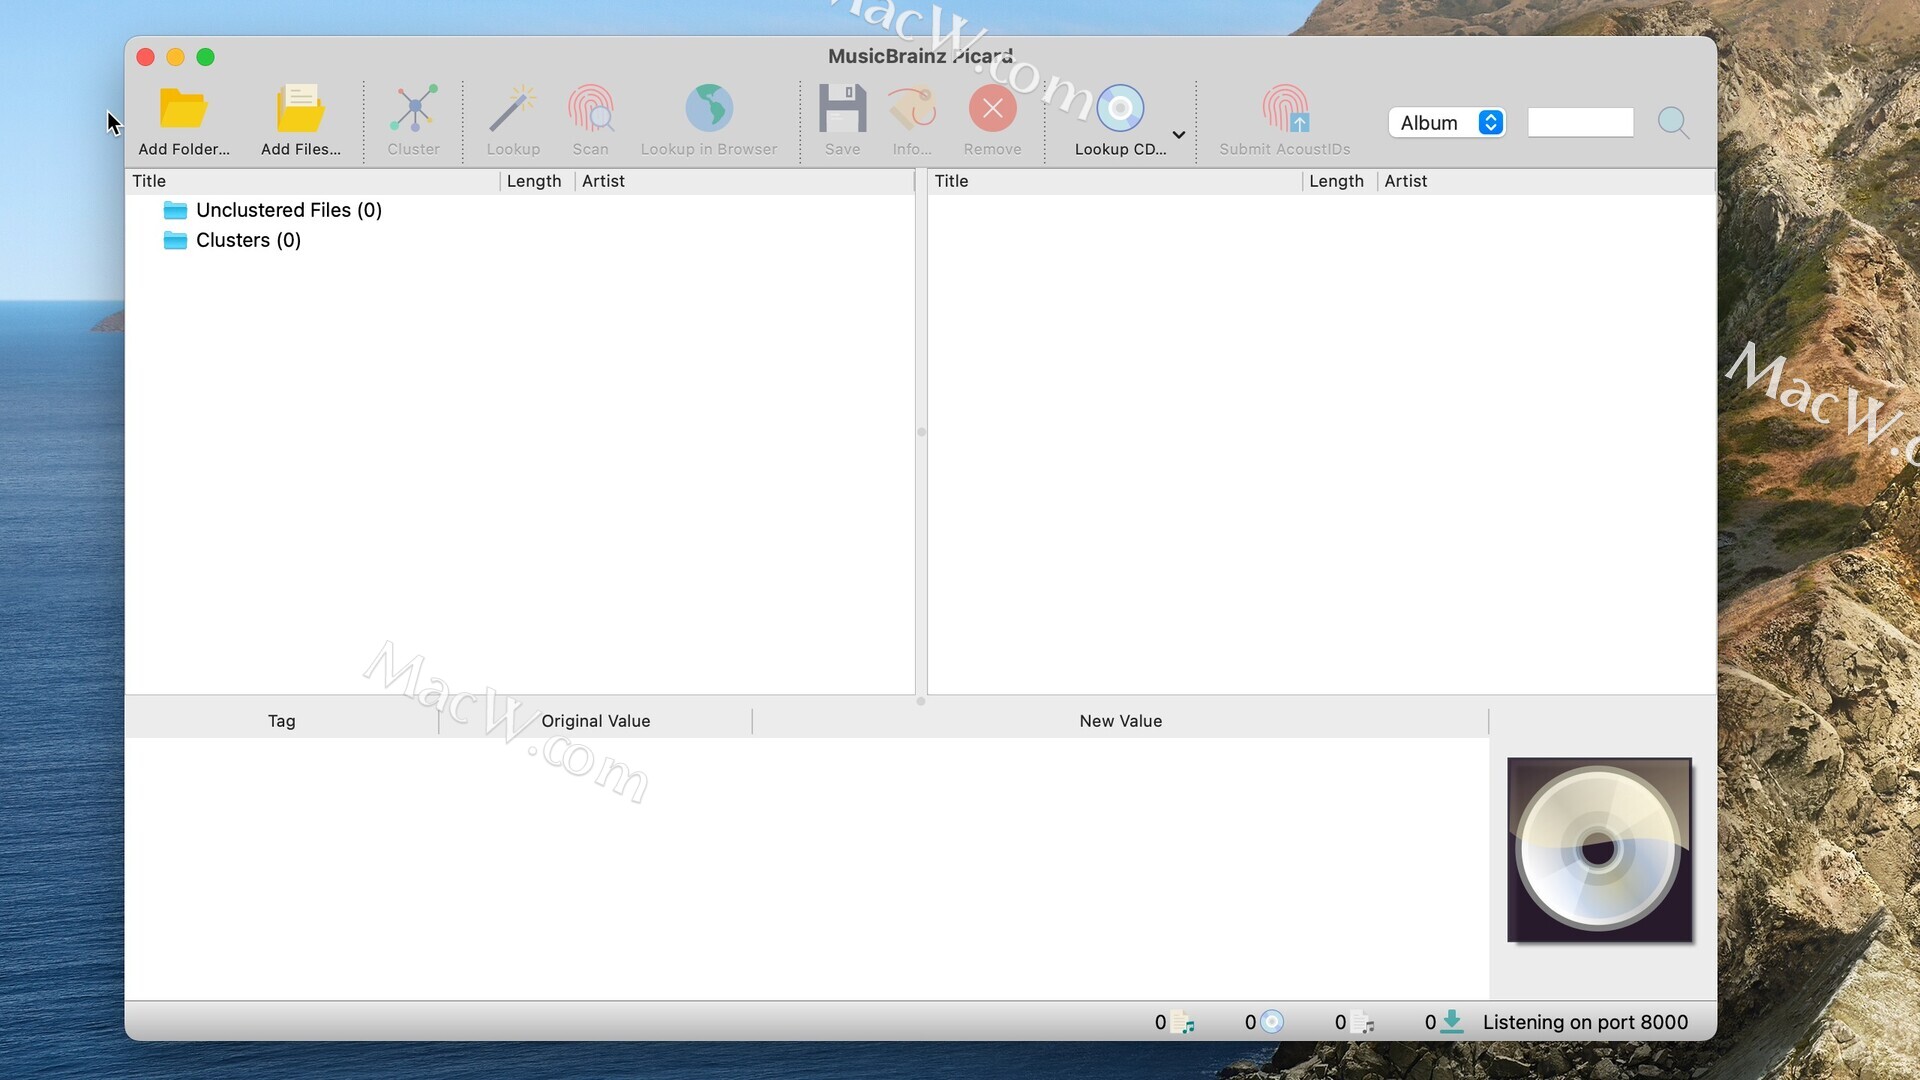Screen dimensions: 1920x1080
Task: Click the green fullscreen window button
Action: 205,57
